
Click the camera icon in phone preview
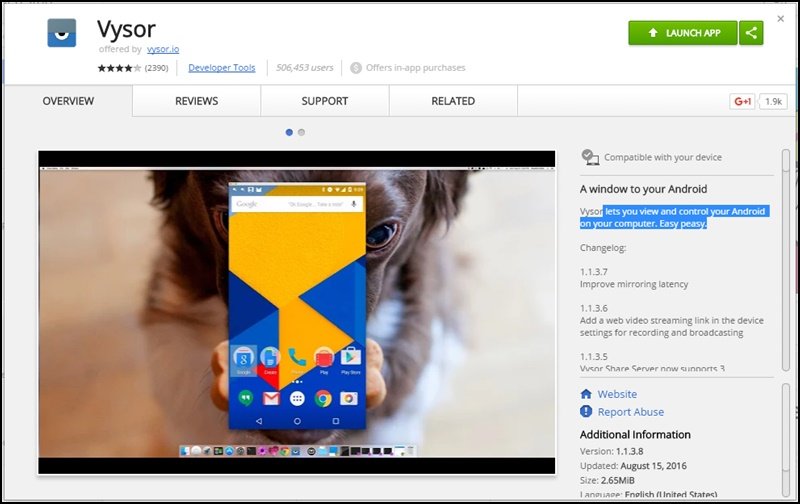[x=349, y=398]
